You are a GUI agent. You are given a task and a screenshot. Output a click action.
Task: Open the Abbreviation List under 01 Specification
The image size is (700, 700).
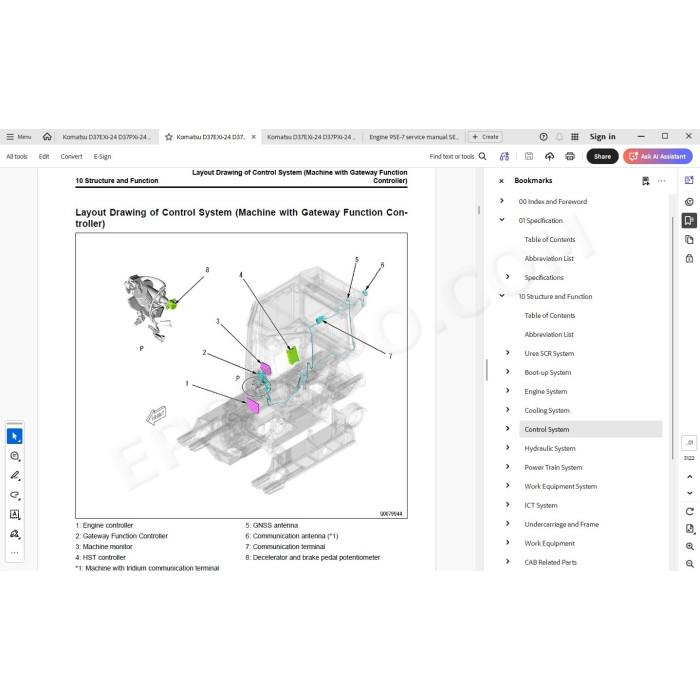(549, 258)
